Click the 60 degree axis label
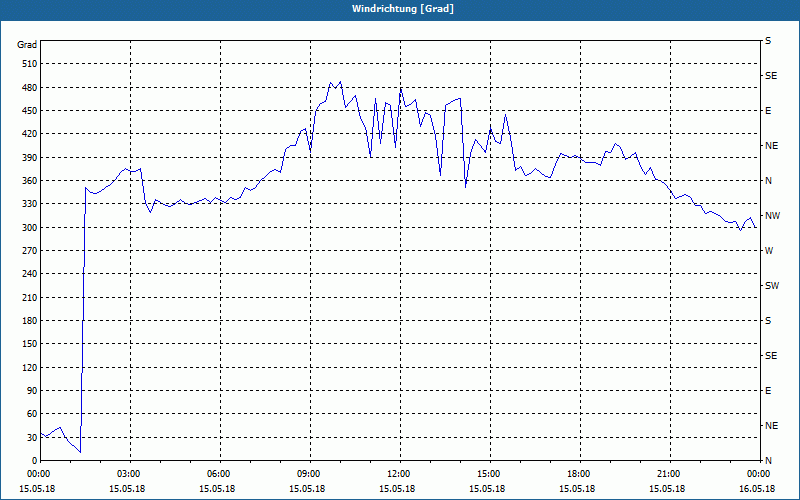 click(32, 414)
